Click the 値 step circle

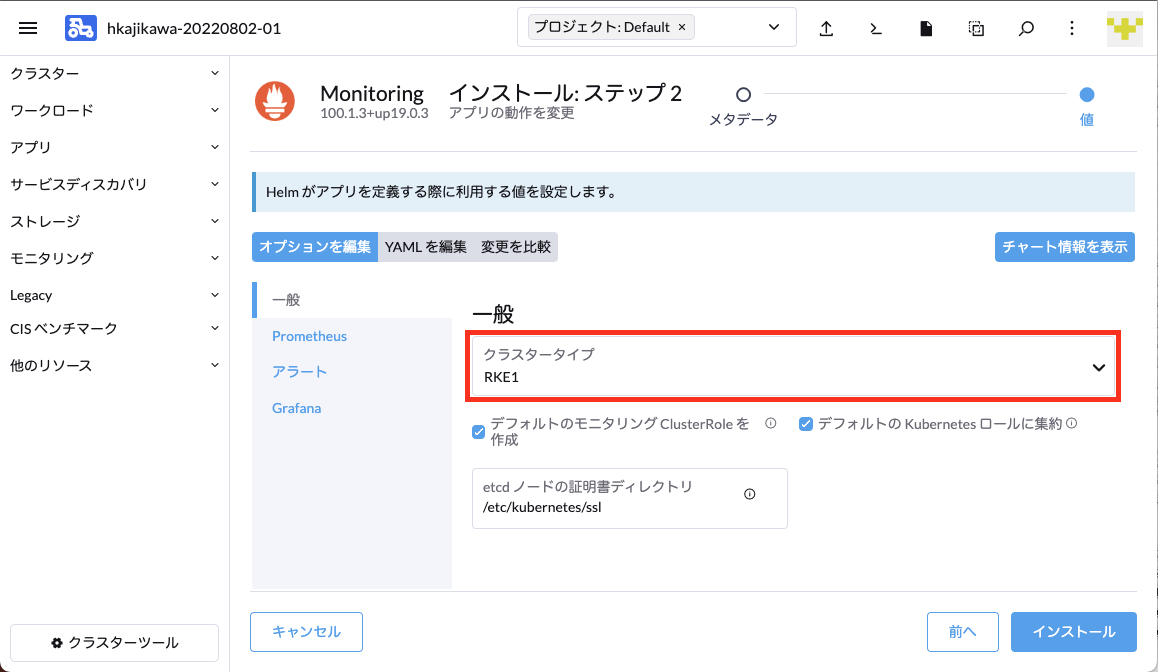click(1086, 95)
